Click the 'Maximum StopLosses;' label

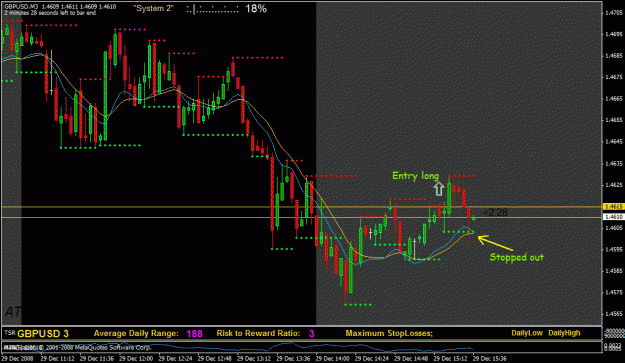tap(389, 334)
